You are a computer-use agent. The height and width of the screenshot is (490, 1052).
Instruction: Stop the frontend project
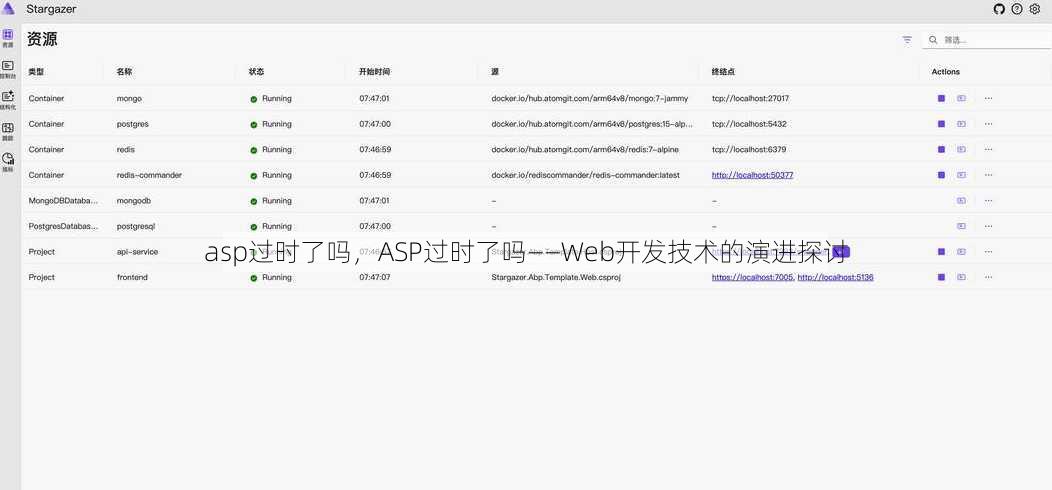click(941, 277)
